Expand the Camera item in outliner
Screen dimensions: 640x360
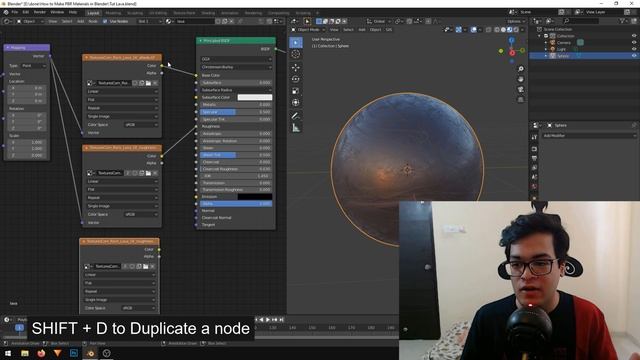(546, 42)
